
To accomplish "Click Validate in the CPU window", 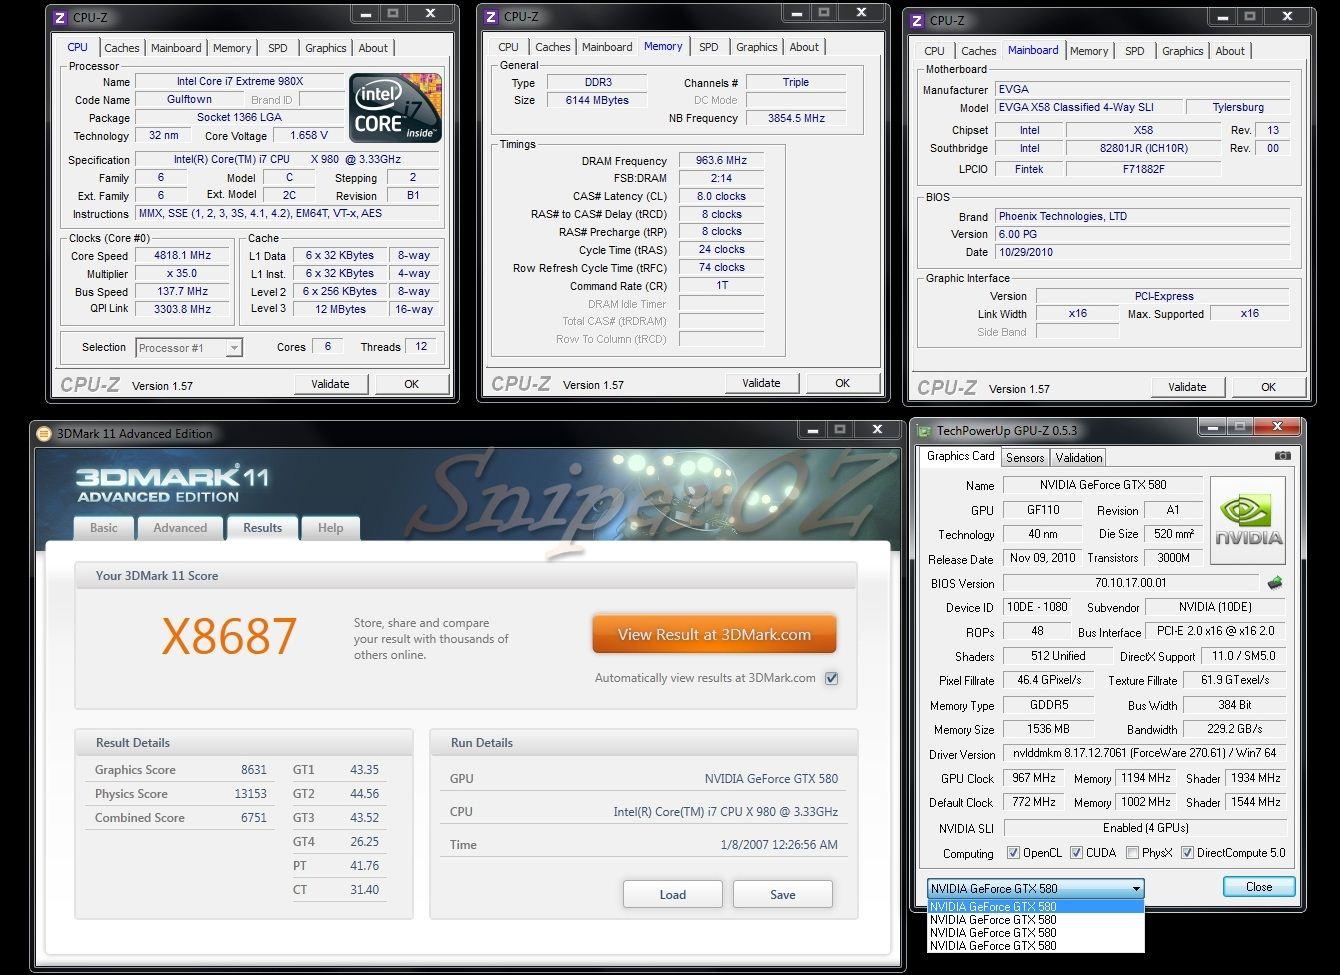I will pos(330,384).
